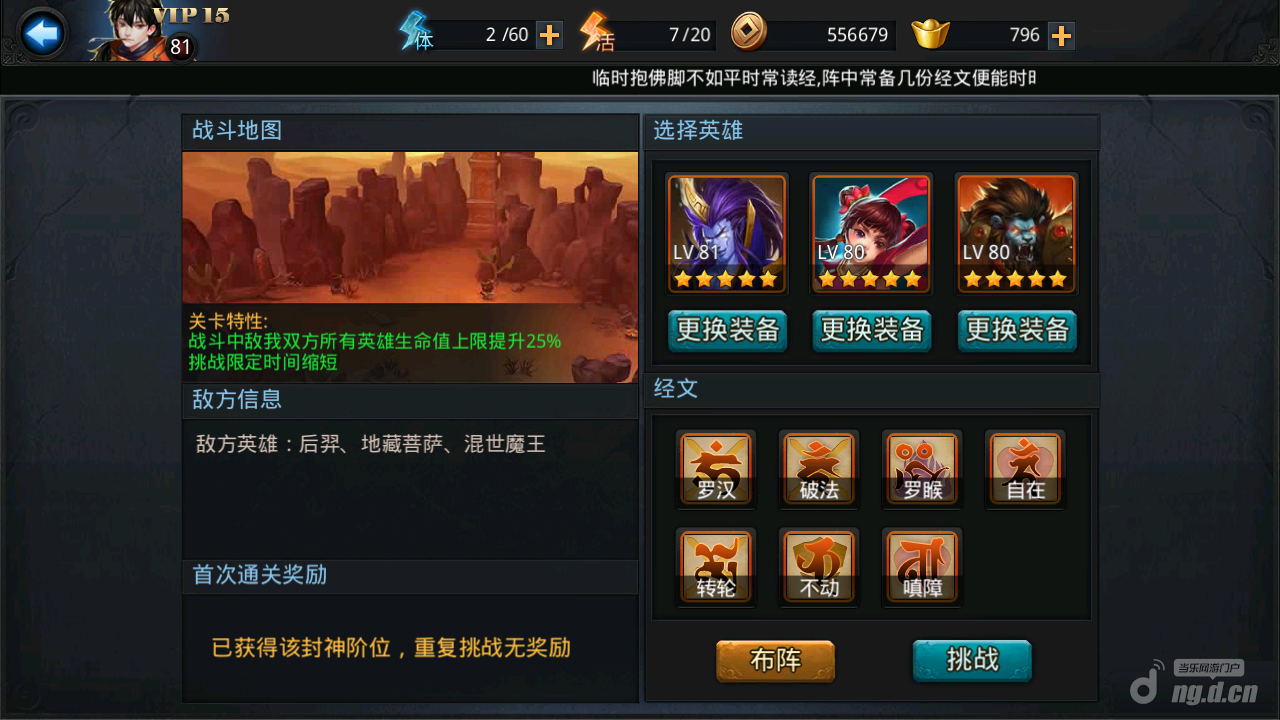Select the 自在 scripture icon
This screenshot has width=1280, height=720.
click(x=1026, y=469)
